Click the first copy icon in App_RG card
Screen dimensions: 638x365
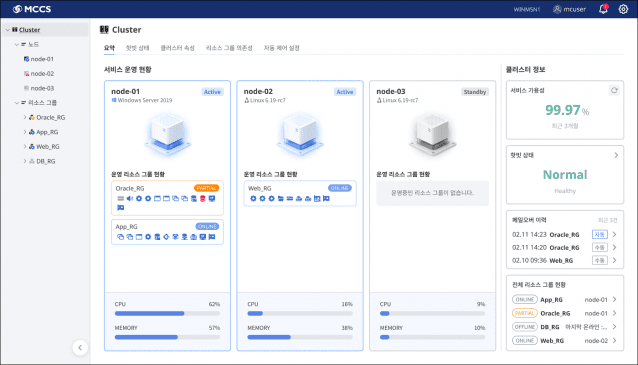tap(120, 237)
